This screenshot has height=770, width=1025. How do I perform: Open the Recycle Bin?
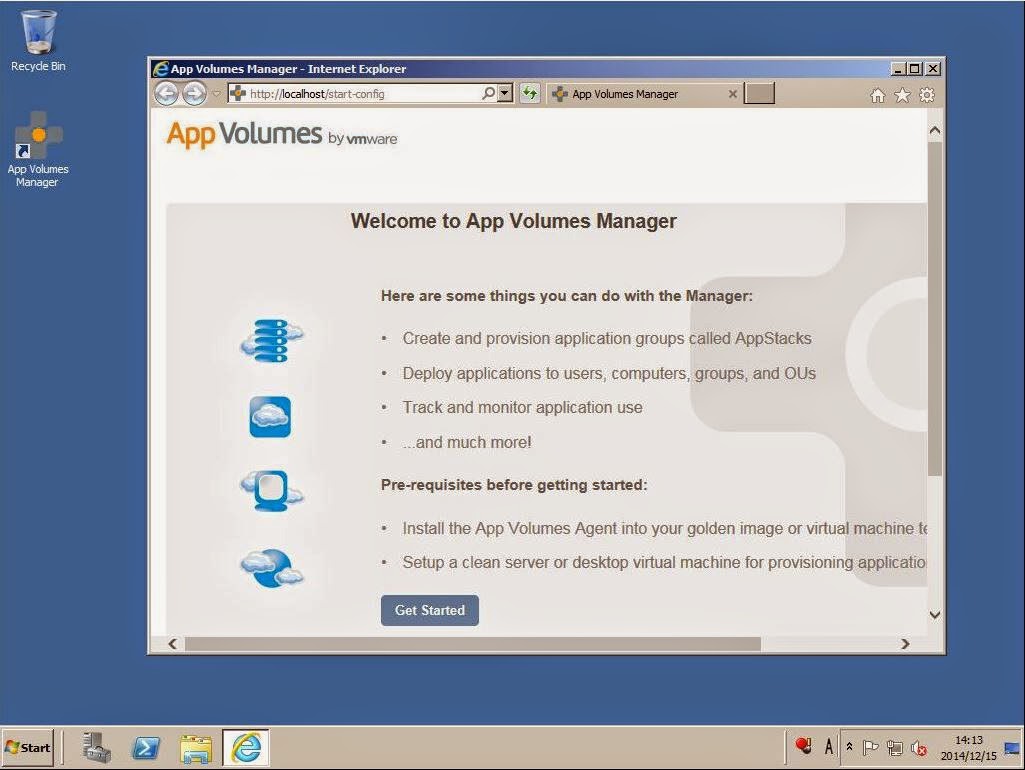coord(37,35)
